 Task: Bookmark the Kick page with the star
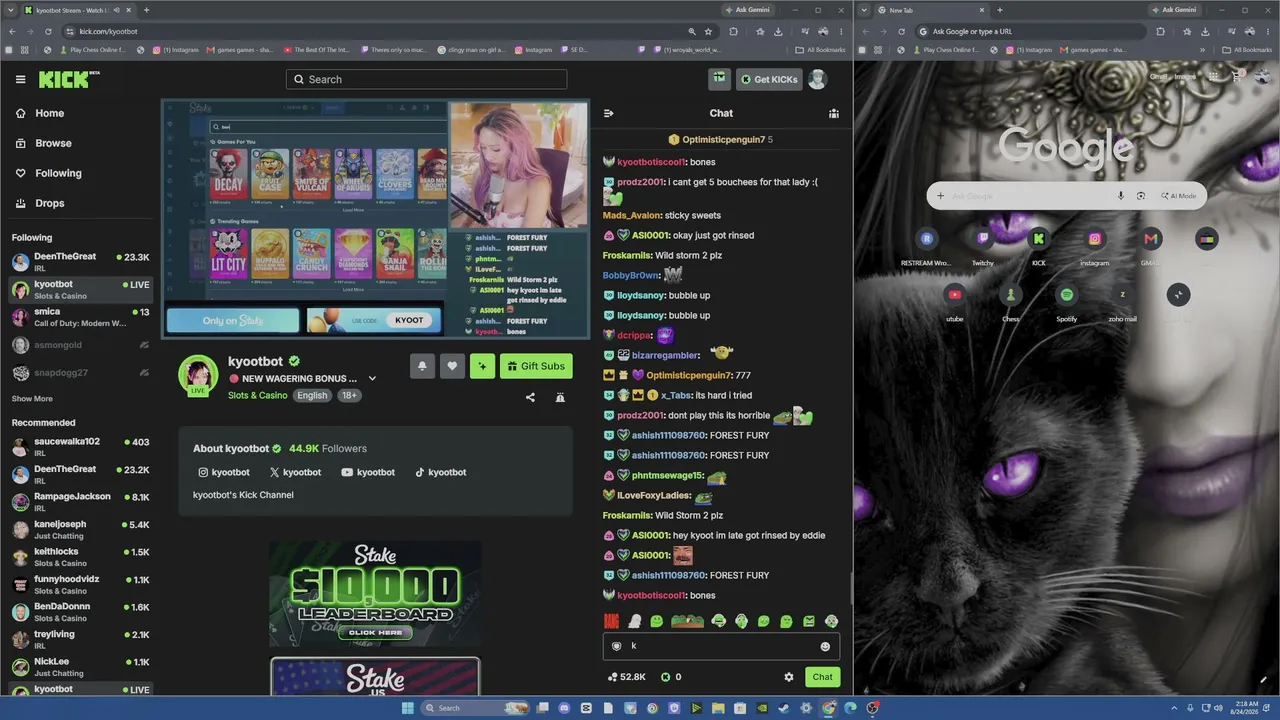[x=707, y=31]
